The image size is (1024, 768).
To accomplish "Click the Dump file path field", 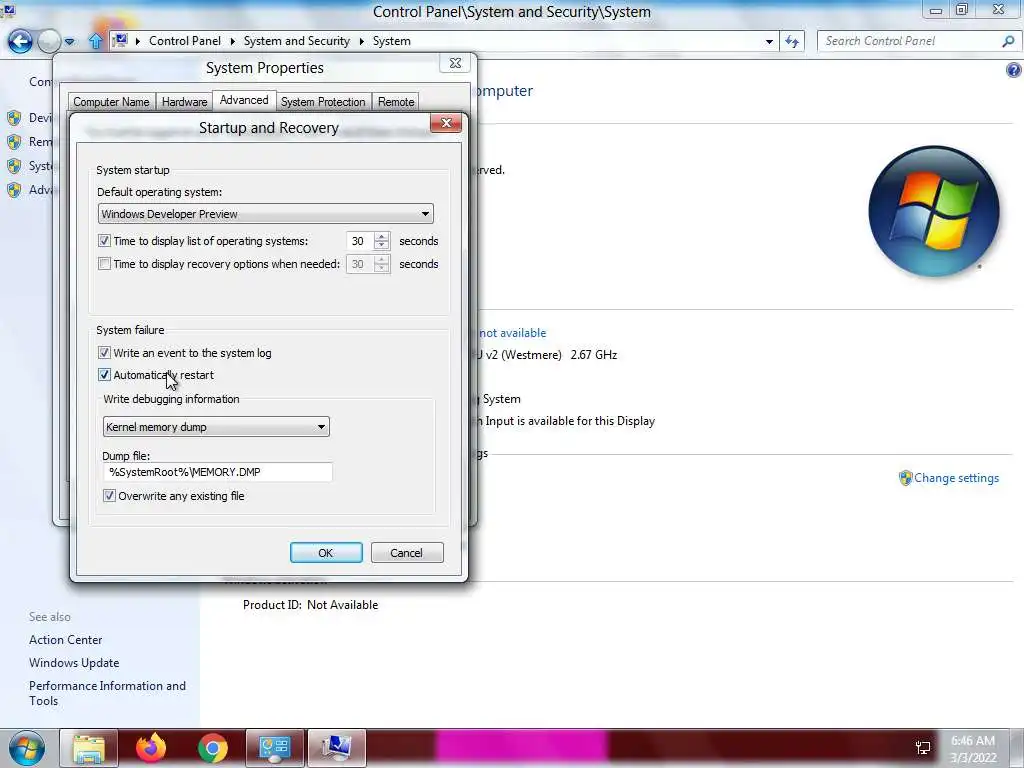I will coord(217,472).
